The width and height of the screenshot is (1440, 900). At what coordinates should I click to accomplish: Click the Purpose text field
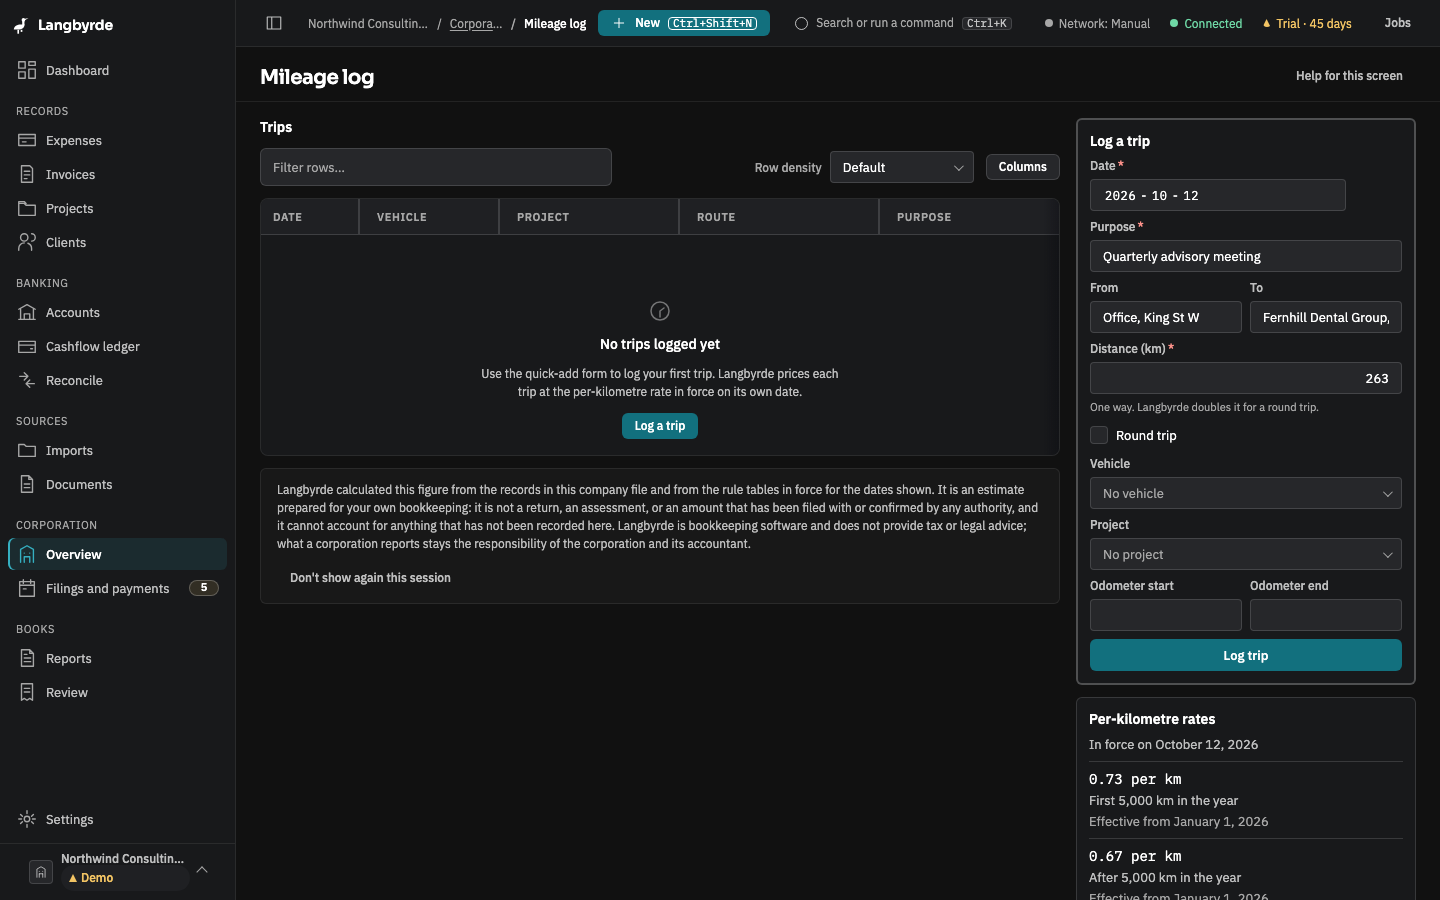click(1246, 256)
